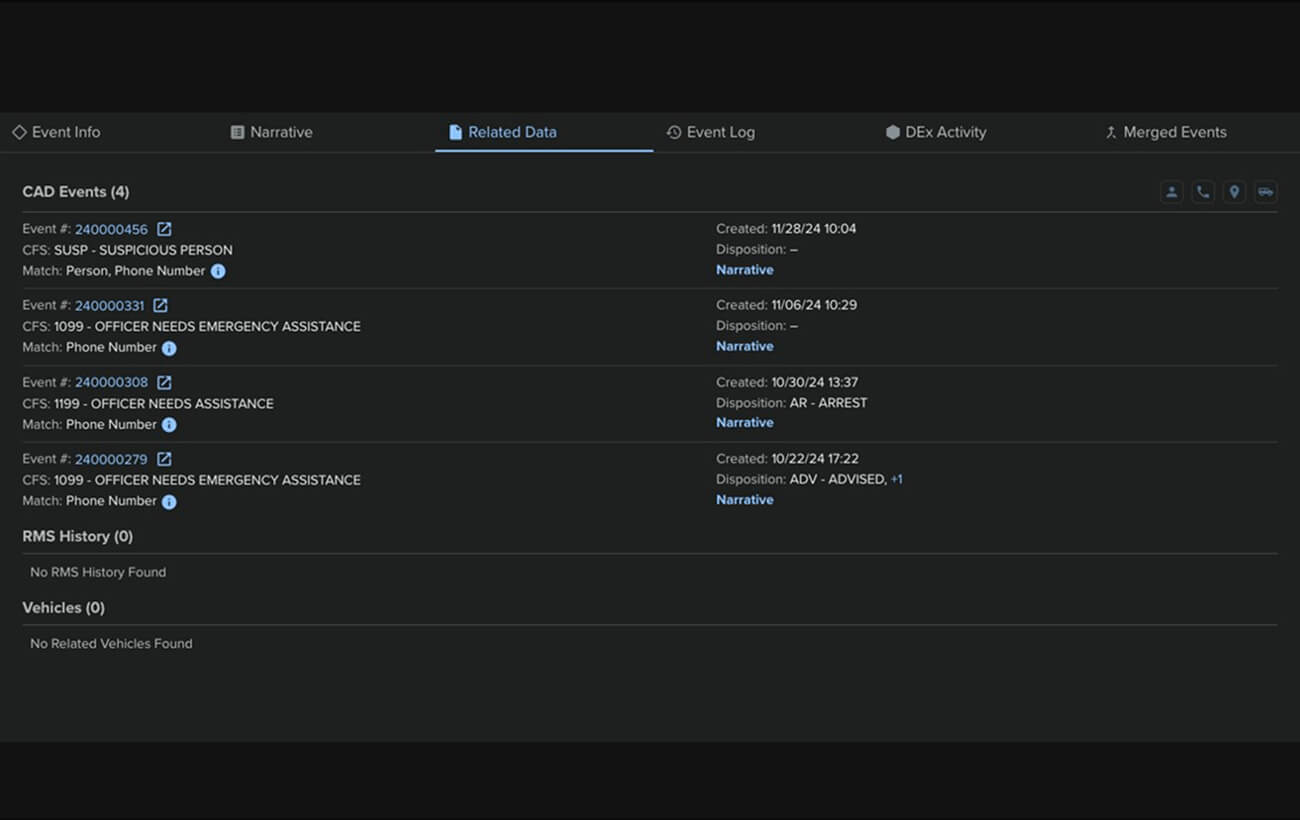Toggle the Phone Number filter icon

1202,191
